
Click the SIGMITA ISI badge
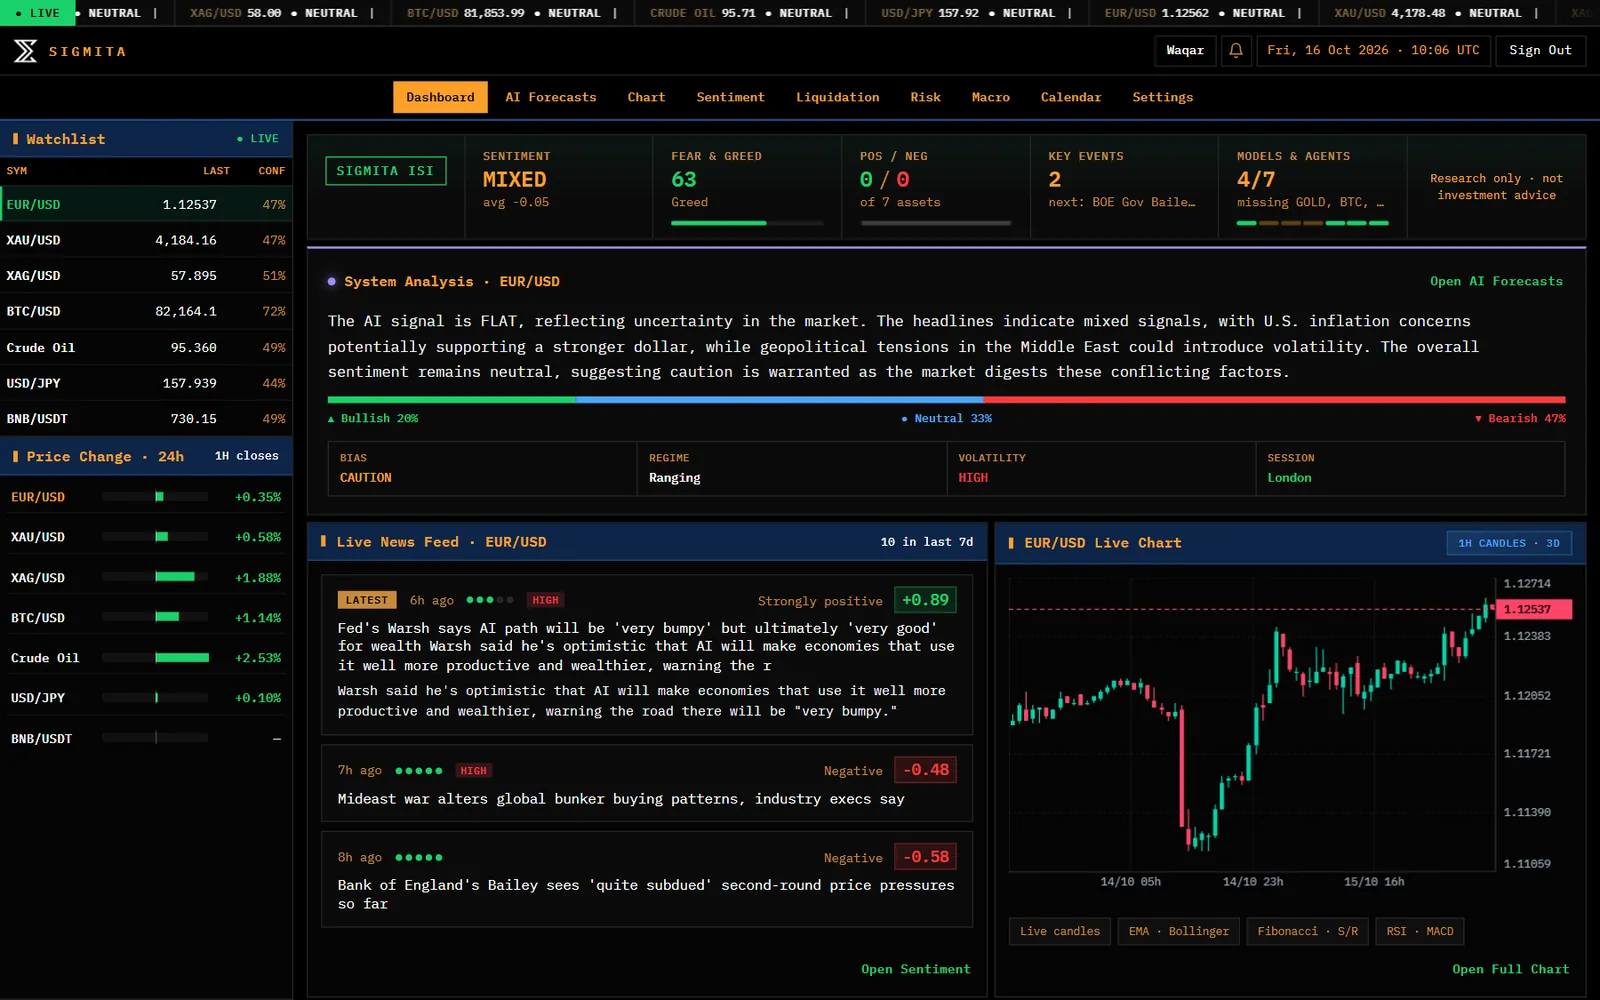click(x=385, y=171)
